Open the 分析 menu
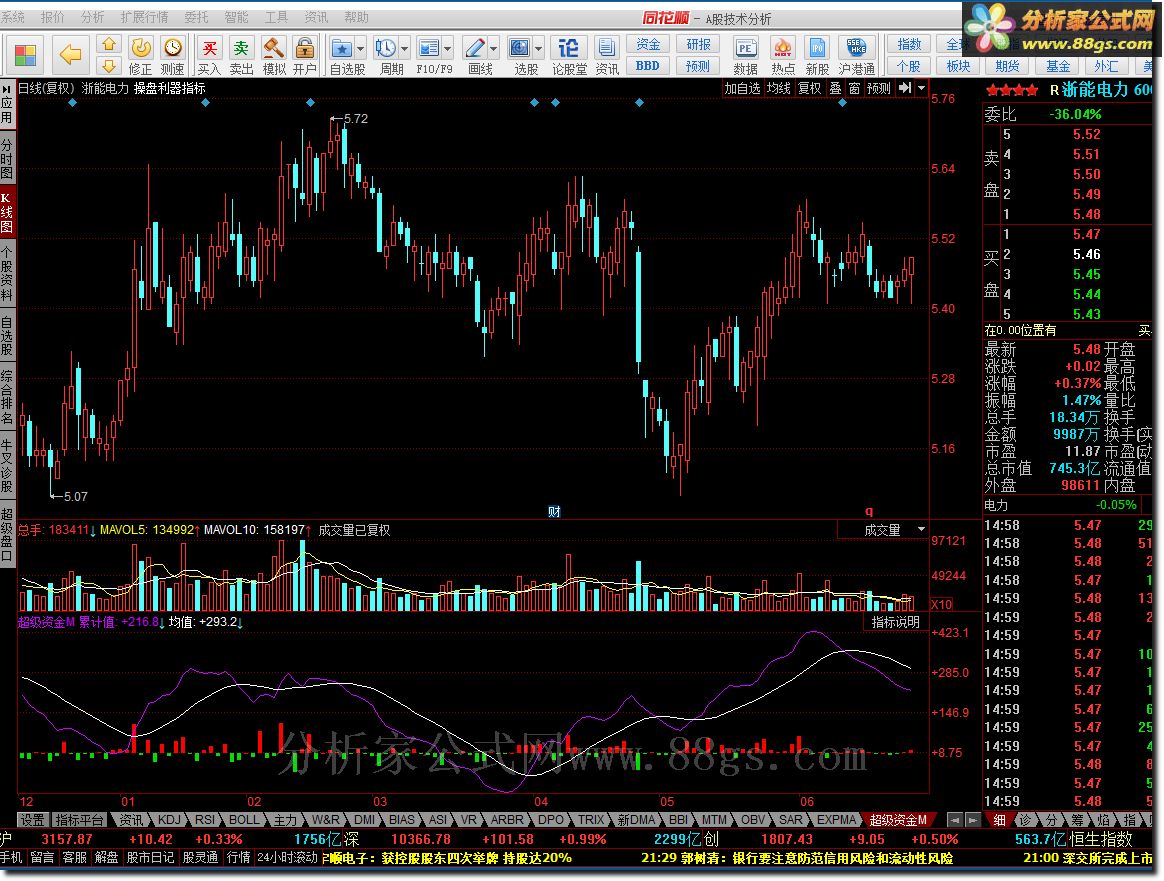1164x881 pixels. click(93, 17)
